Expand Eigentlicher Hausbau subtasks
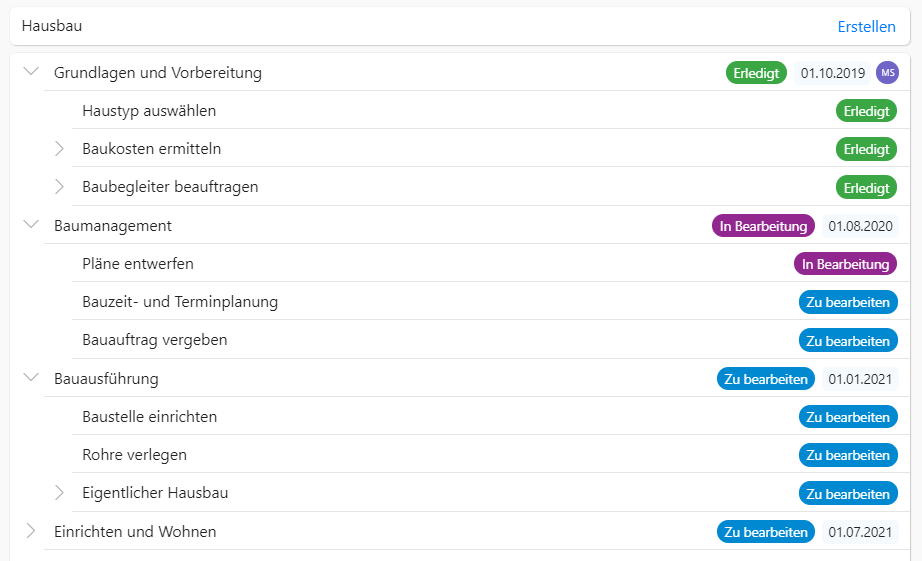 (59, 493)
